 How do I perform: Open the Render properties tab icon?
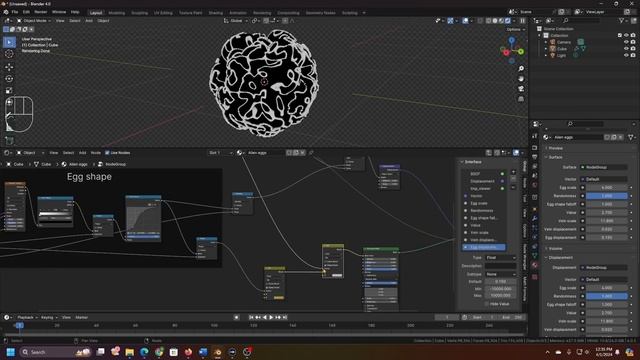click(535, 147)
